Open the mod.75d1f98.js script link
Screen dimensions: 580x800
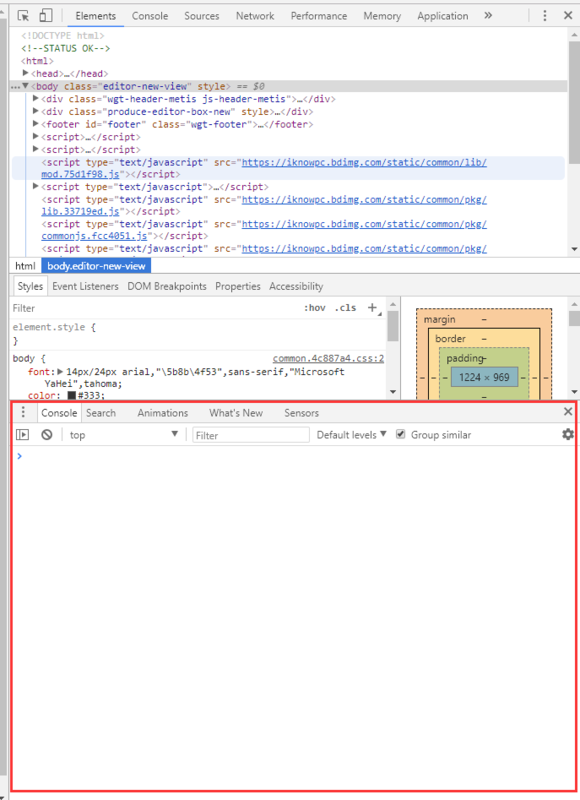coord(81,174)
